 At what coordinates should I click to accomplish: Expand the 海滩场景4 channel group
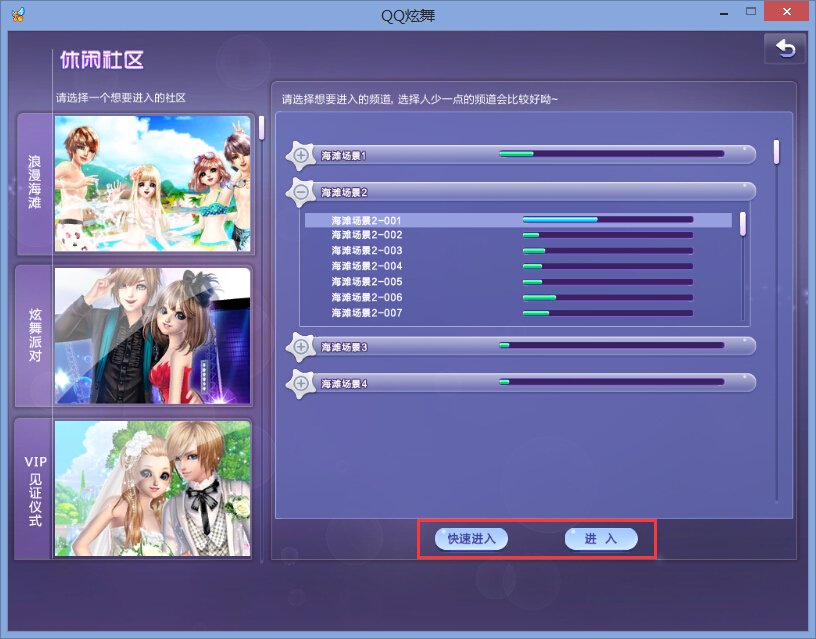pyautogui.click(x=301, y=384)
